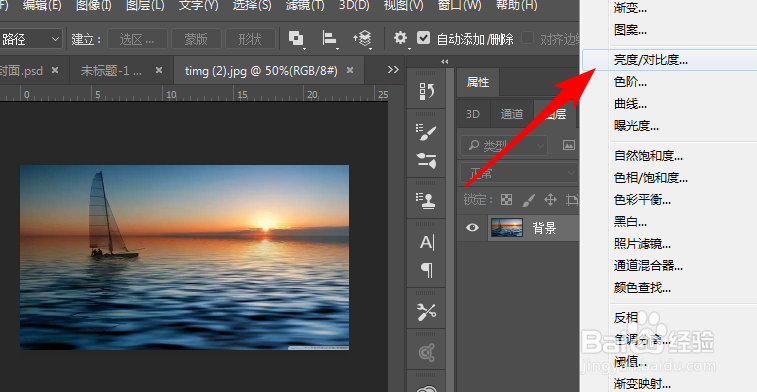Close the 未标题-1 document tab

[159, 70]
